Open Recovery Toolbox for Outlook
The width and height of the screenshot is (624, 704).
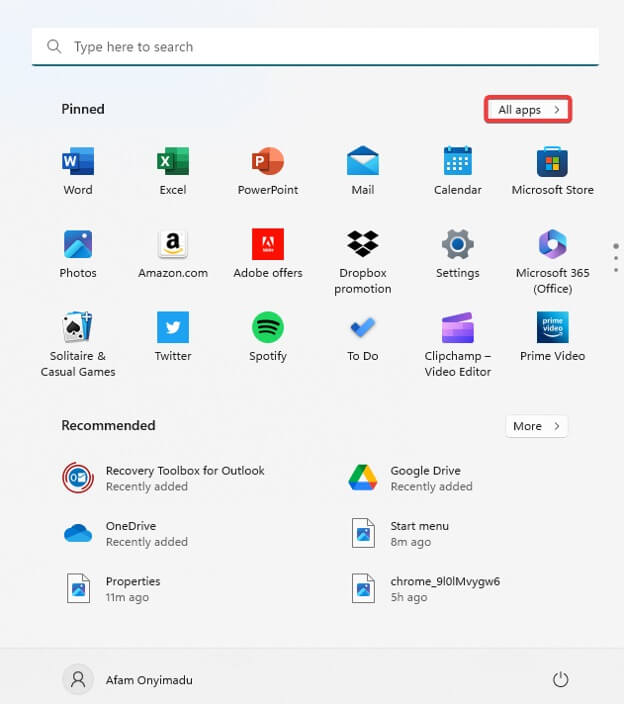163,478
